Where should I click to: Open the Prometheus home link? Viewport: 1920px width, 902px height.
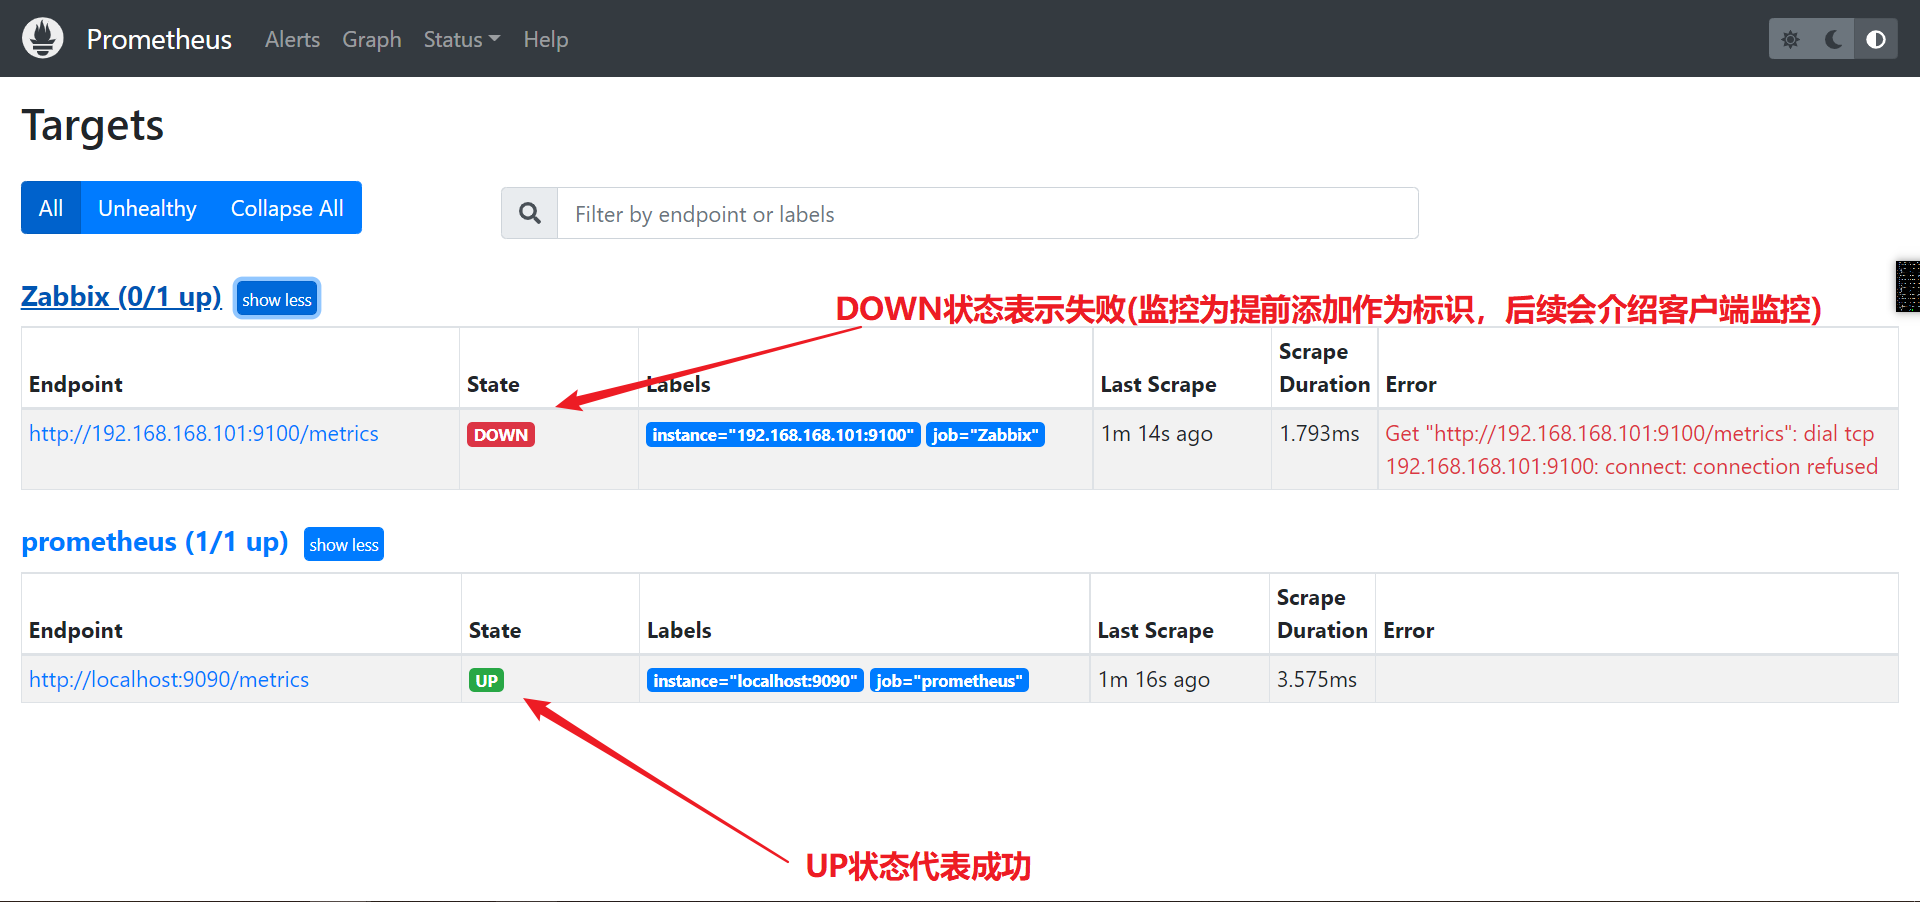[x=159, y=39]
